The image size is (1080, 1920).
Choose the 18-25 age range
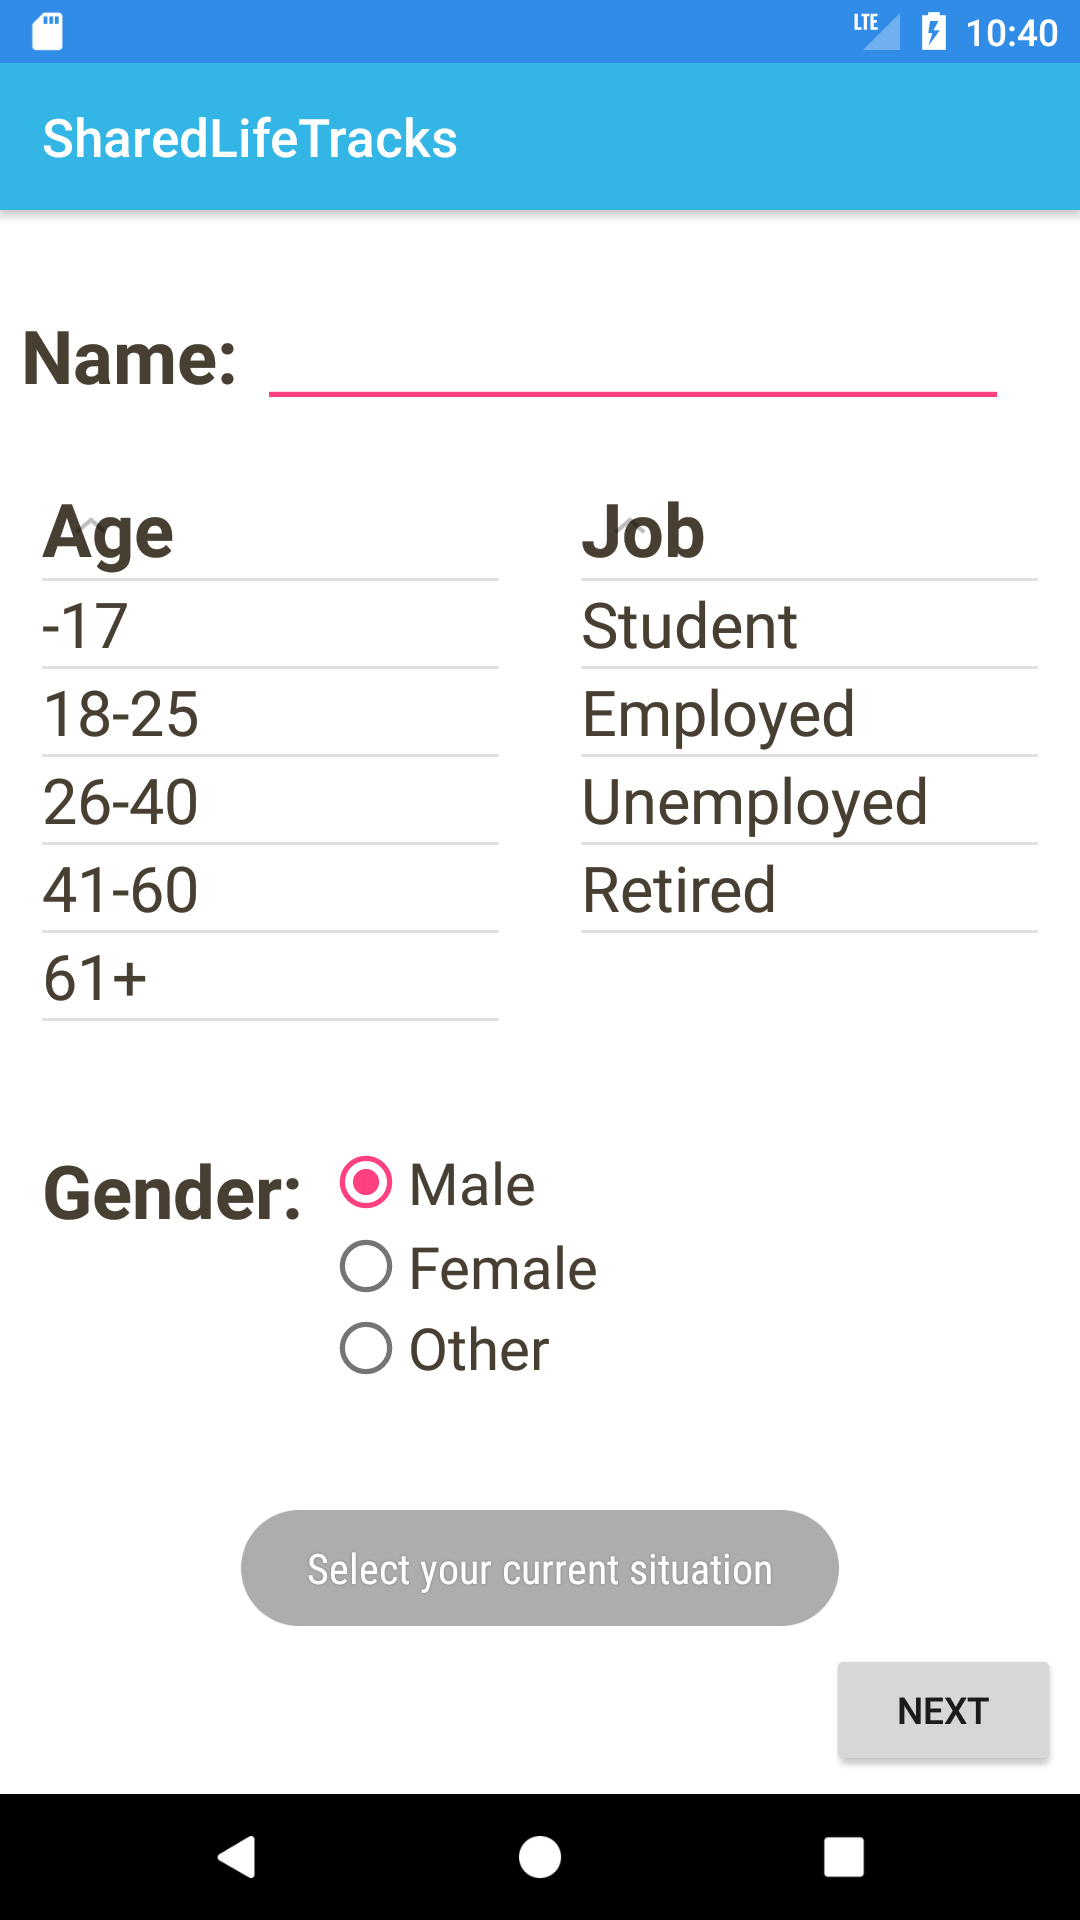pos(270,714)
